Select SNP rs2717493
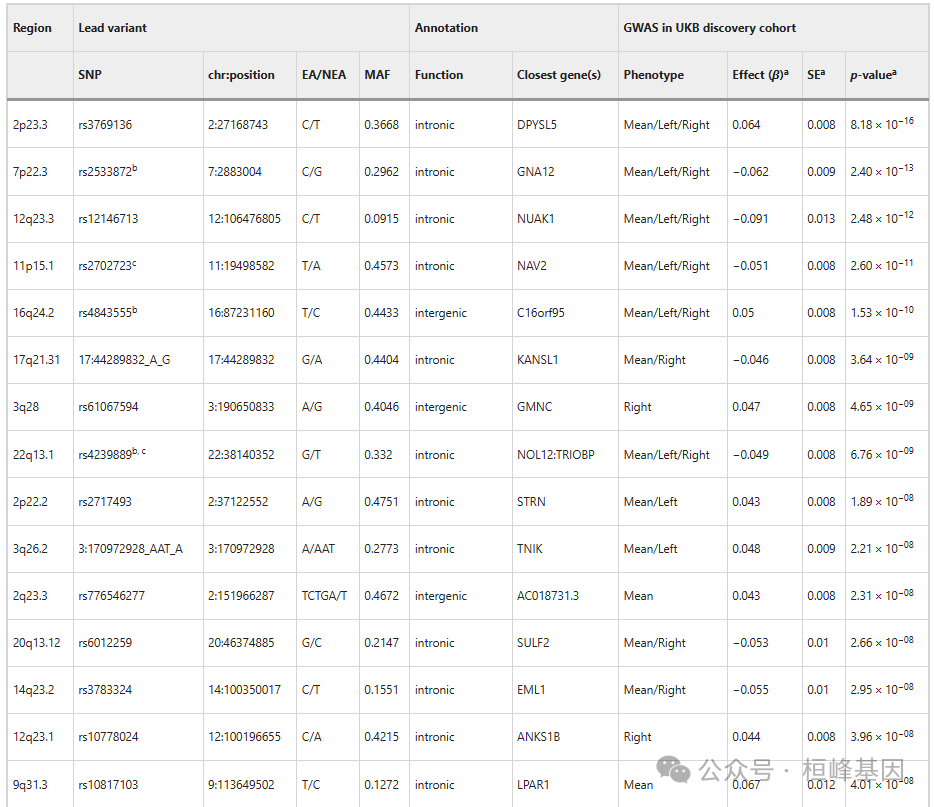934x807 pixels. coord(105,501)
